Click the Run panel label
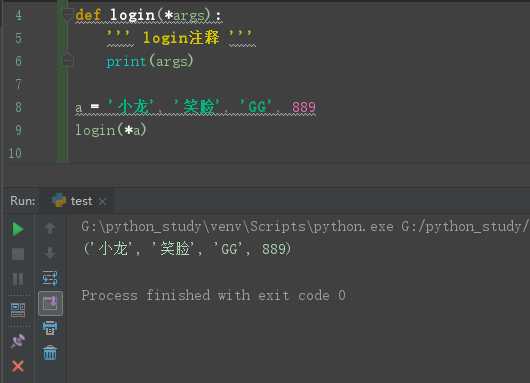Viewport: 530px width, 383px height. (23, 201)
